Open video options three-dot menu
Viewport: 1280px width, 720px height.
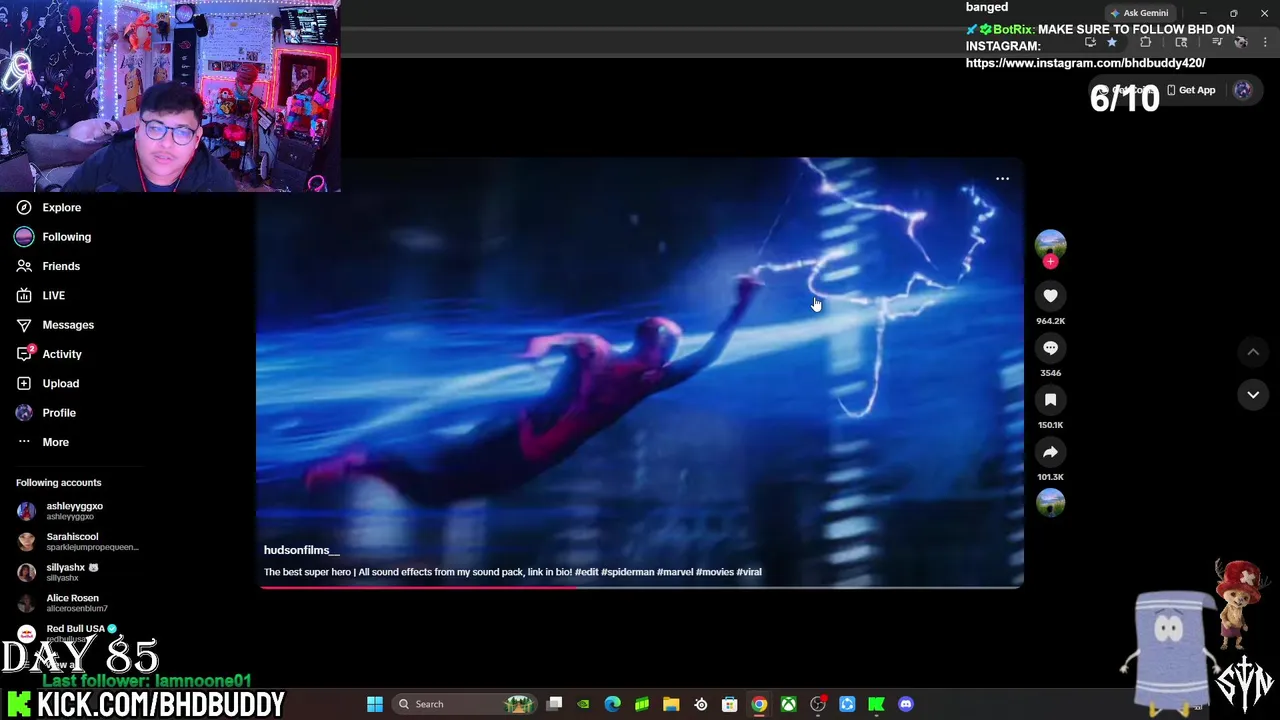point(1002,179)
